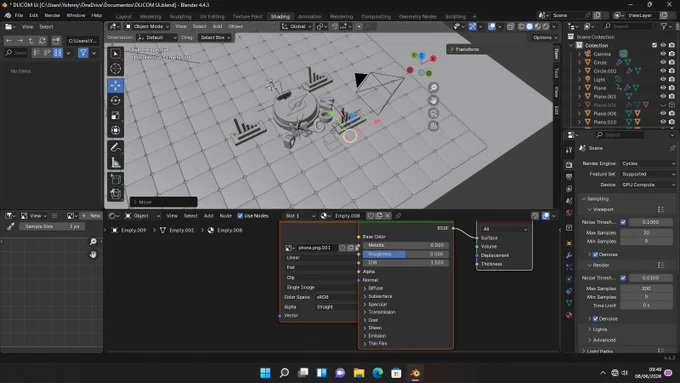Open Render properties tab icon
Screen dimensions: 680x383
(569, 165)
